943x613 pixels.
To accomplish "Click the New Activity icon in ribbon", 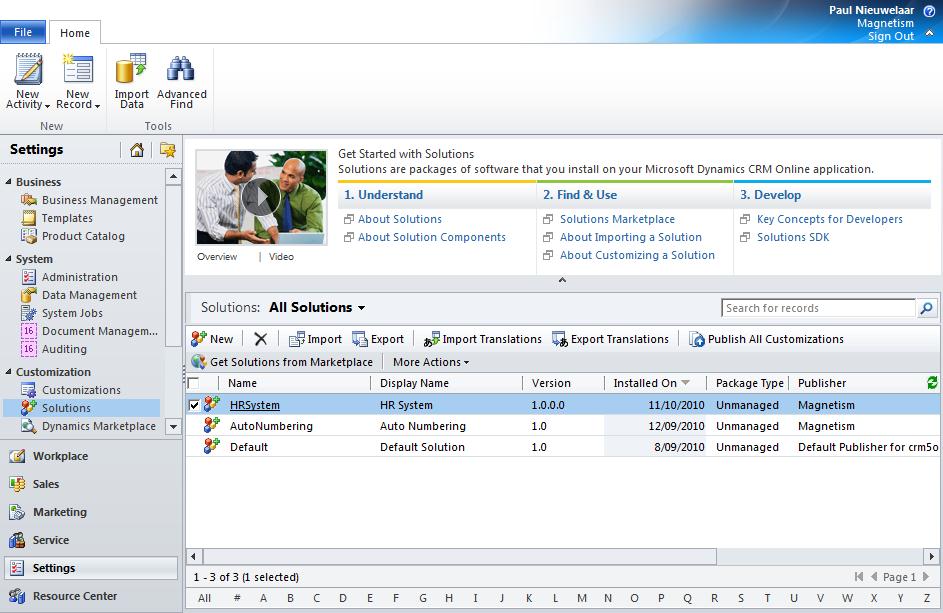I will tap(28, 69).
